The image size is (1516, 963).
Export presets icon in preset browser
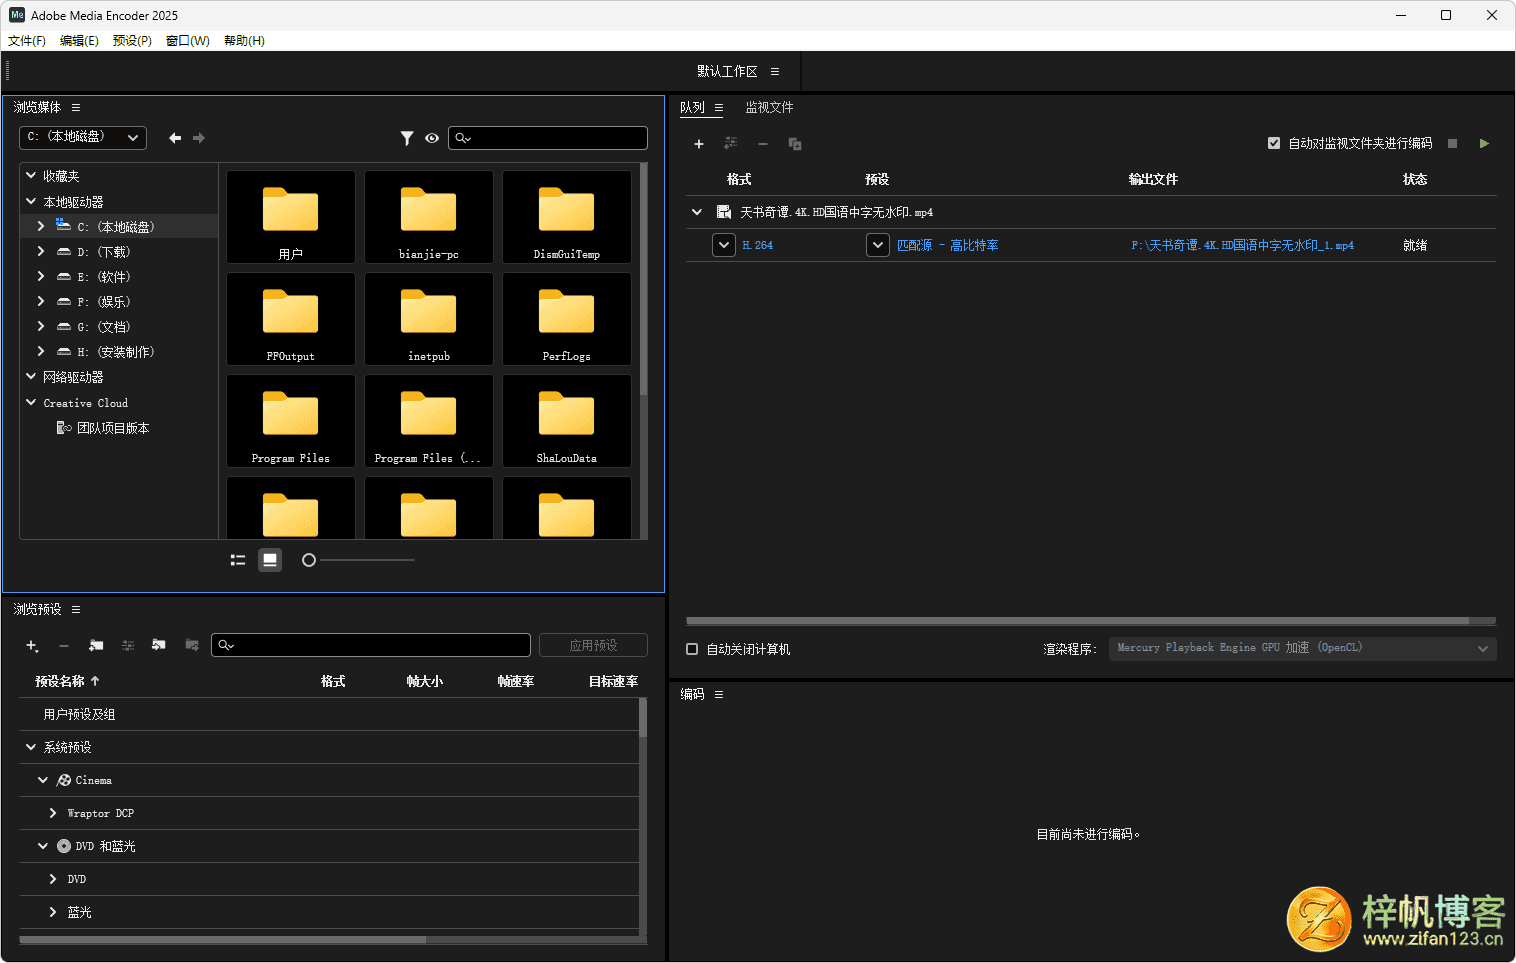pyautogui.click(x=192, y=645)
